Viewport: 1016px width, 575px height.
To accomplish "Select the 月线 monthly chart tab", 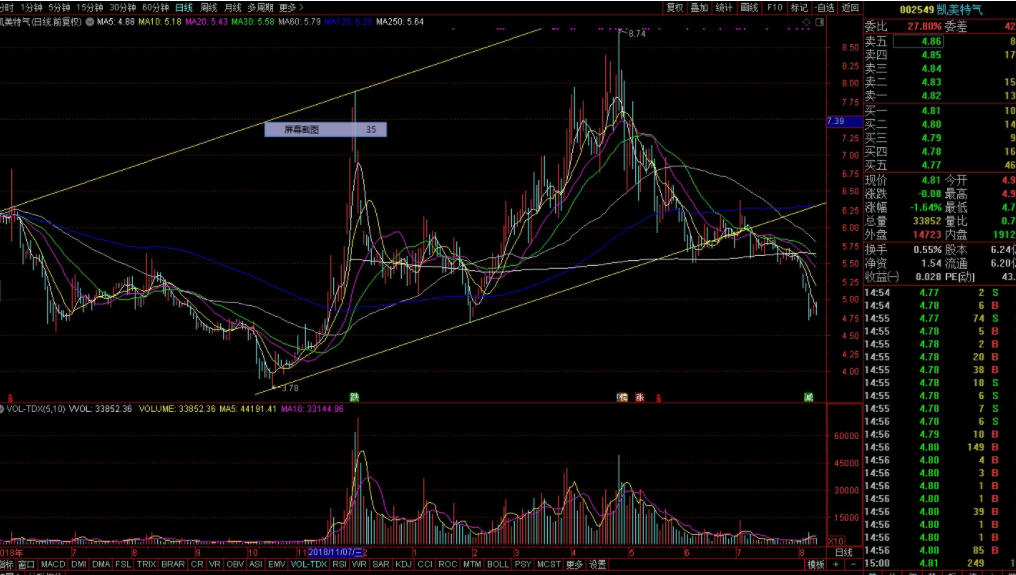I will pyautogui.click(x=233, y=8).
